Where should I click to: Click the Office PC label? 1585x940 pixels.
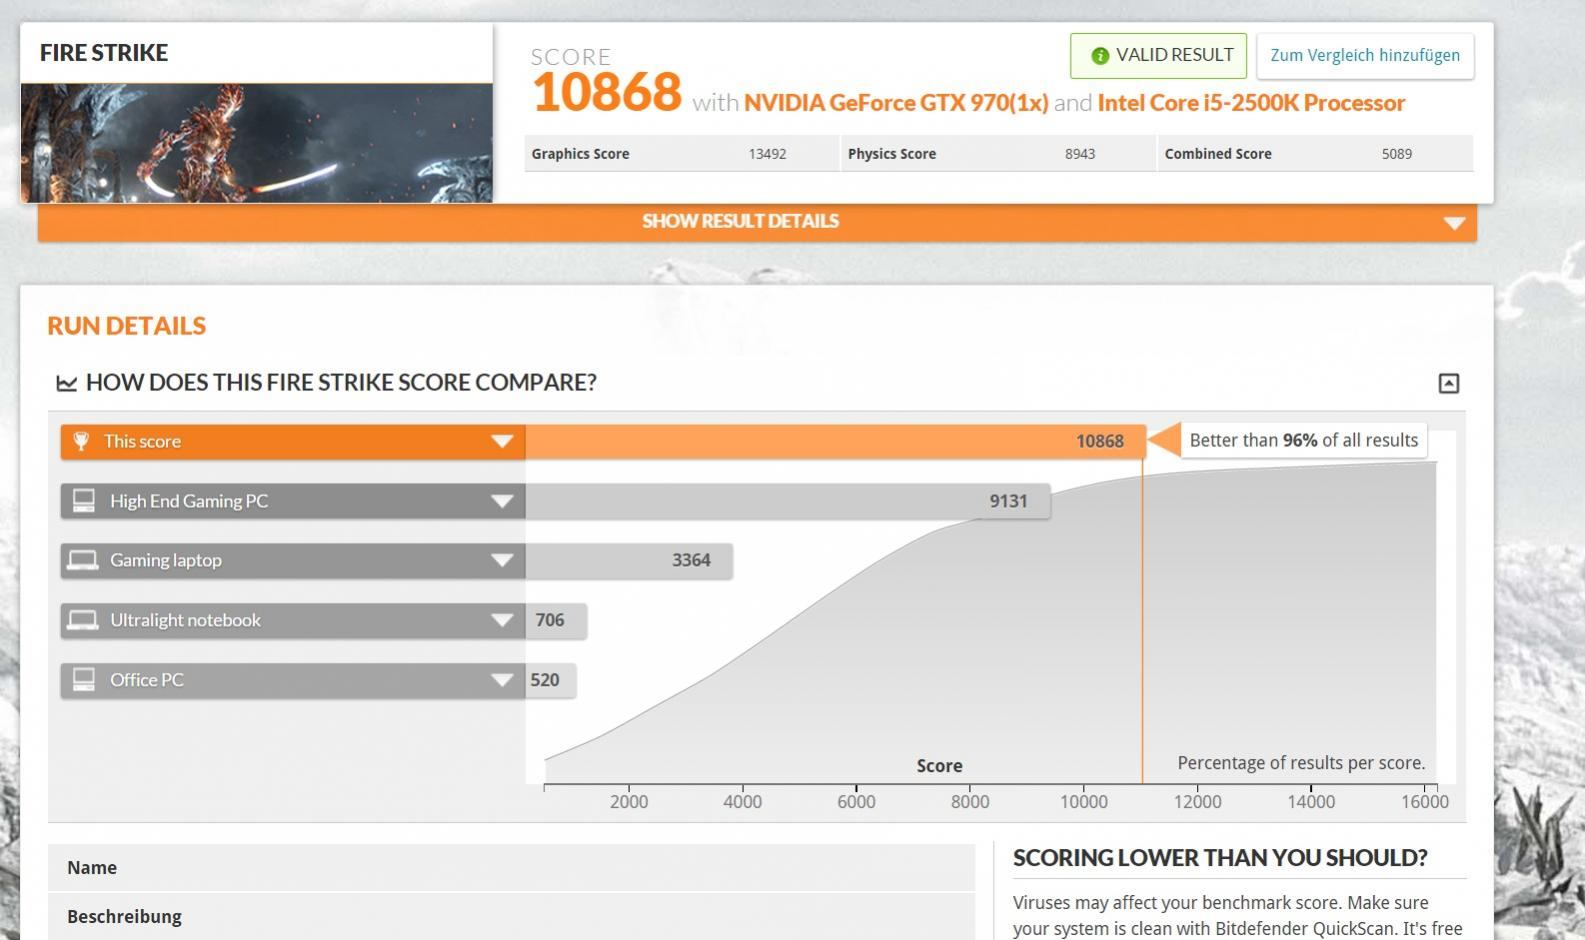[x=147, y=680]
